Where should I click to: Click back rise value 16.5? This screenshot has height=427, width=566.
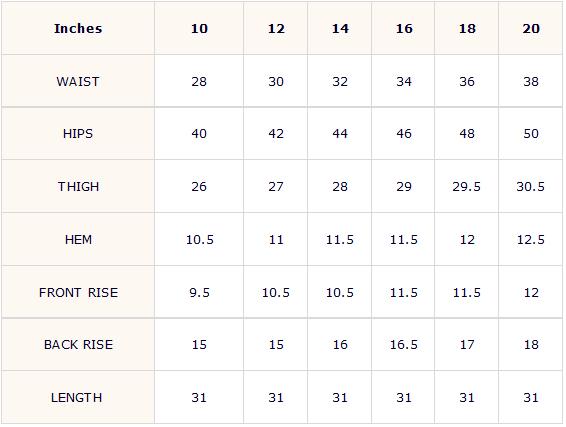coord(404,344)
